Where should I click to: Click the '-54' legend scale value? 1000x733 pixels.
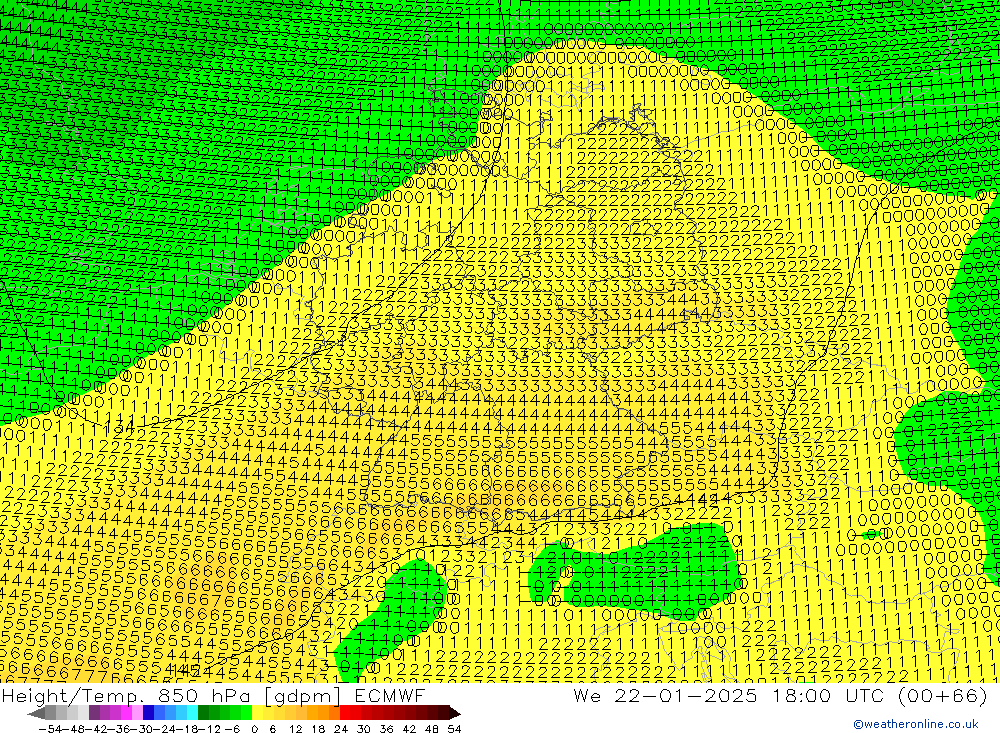(50, 729)
